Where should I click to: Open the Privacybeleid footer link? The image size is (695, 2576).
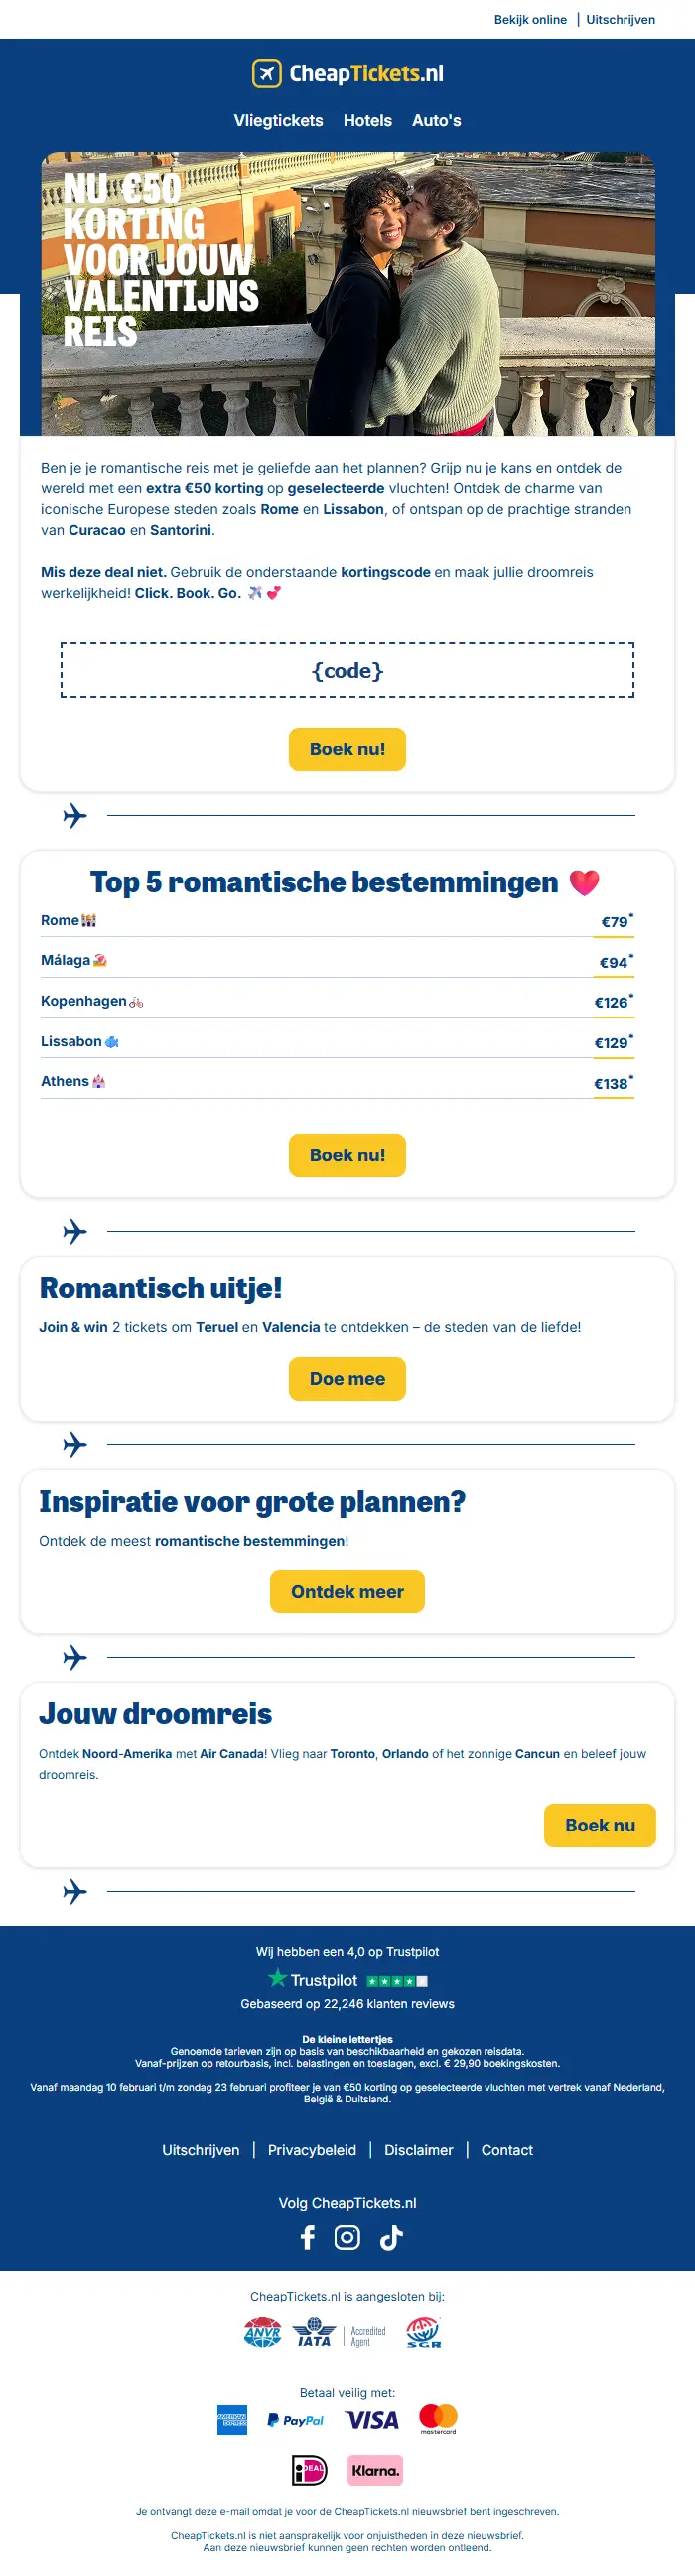[x=312, y=2150]
